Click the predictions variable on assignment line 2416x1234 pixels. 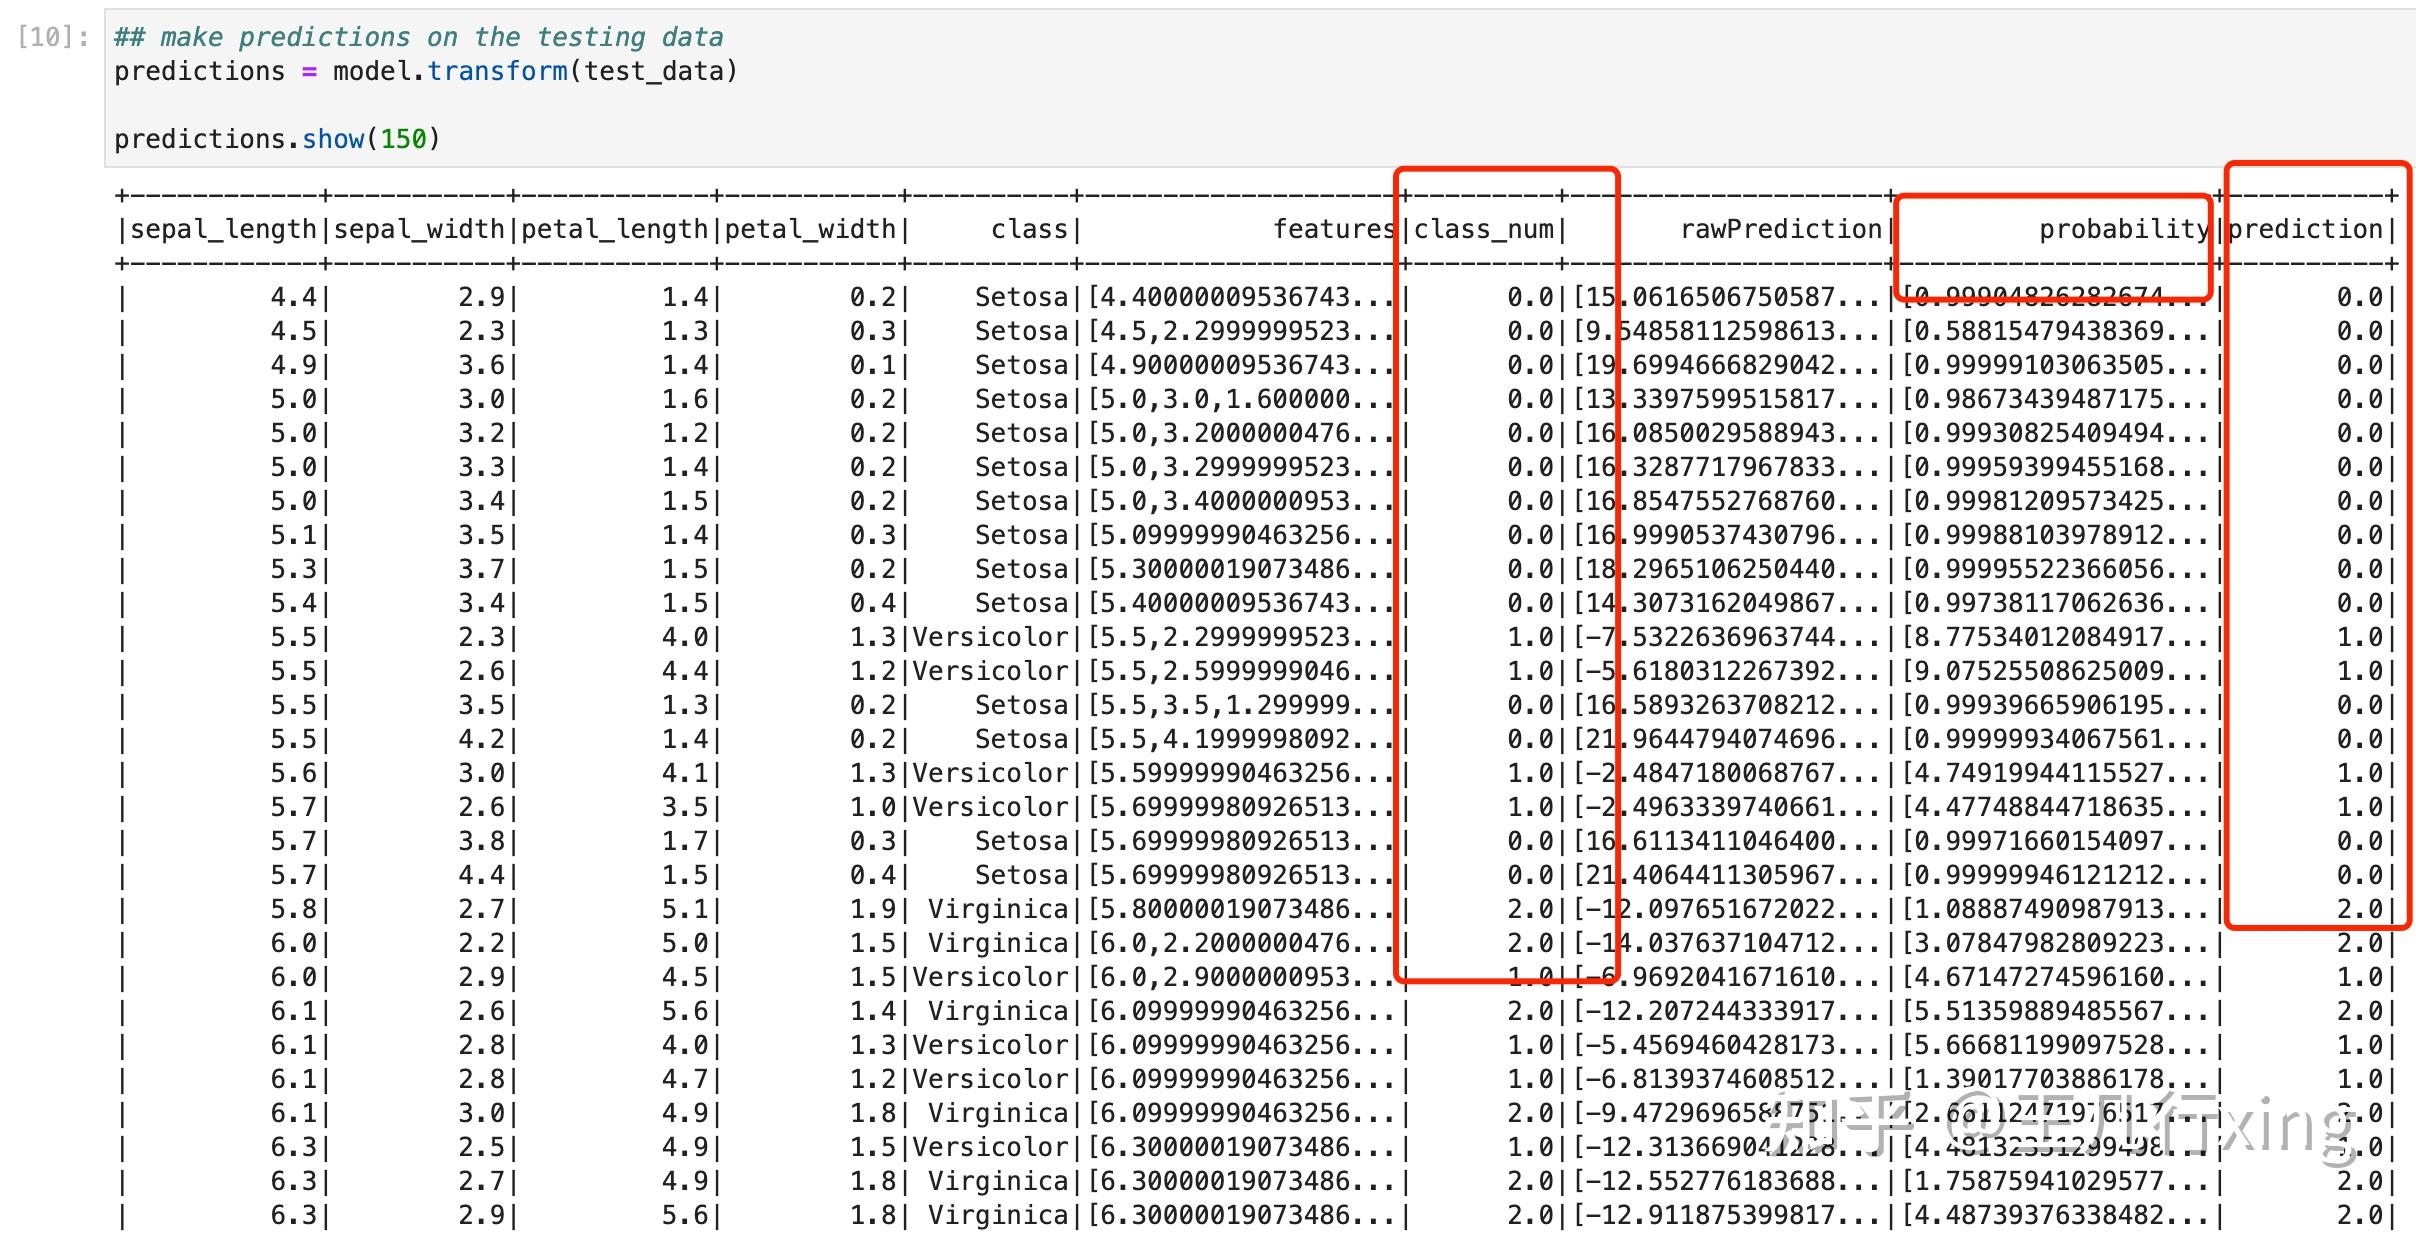pos(199,71)
